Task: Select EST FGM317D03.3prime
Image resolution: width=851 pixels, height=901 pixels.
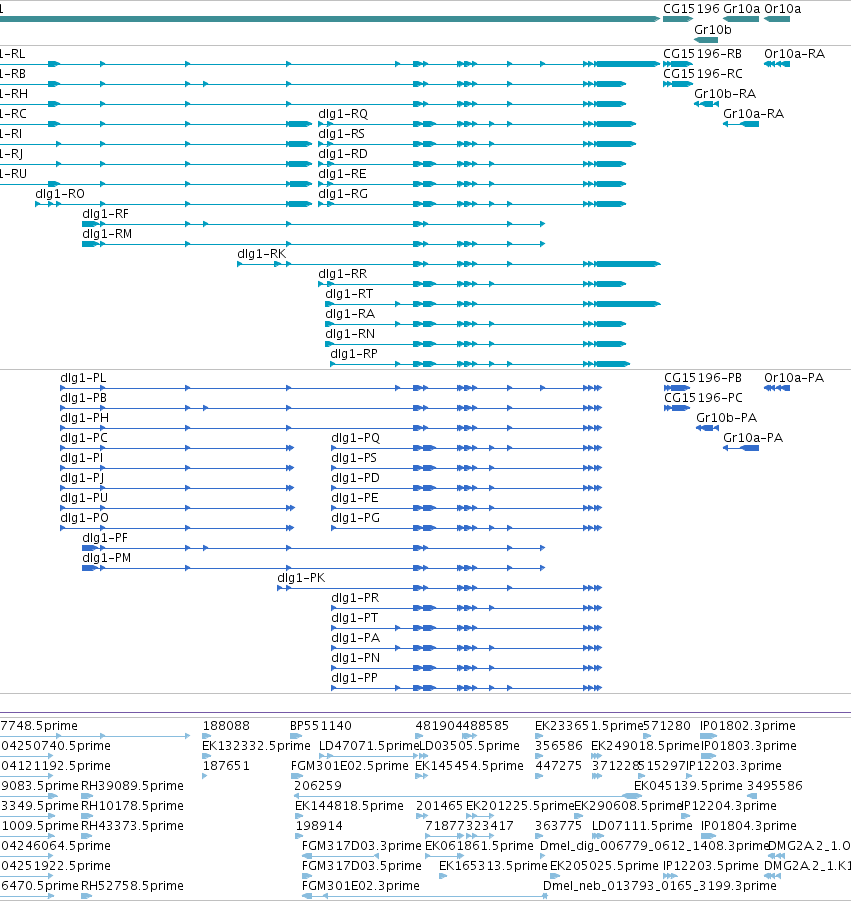Action: 361,845
